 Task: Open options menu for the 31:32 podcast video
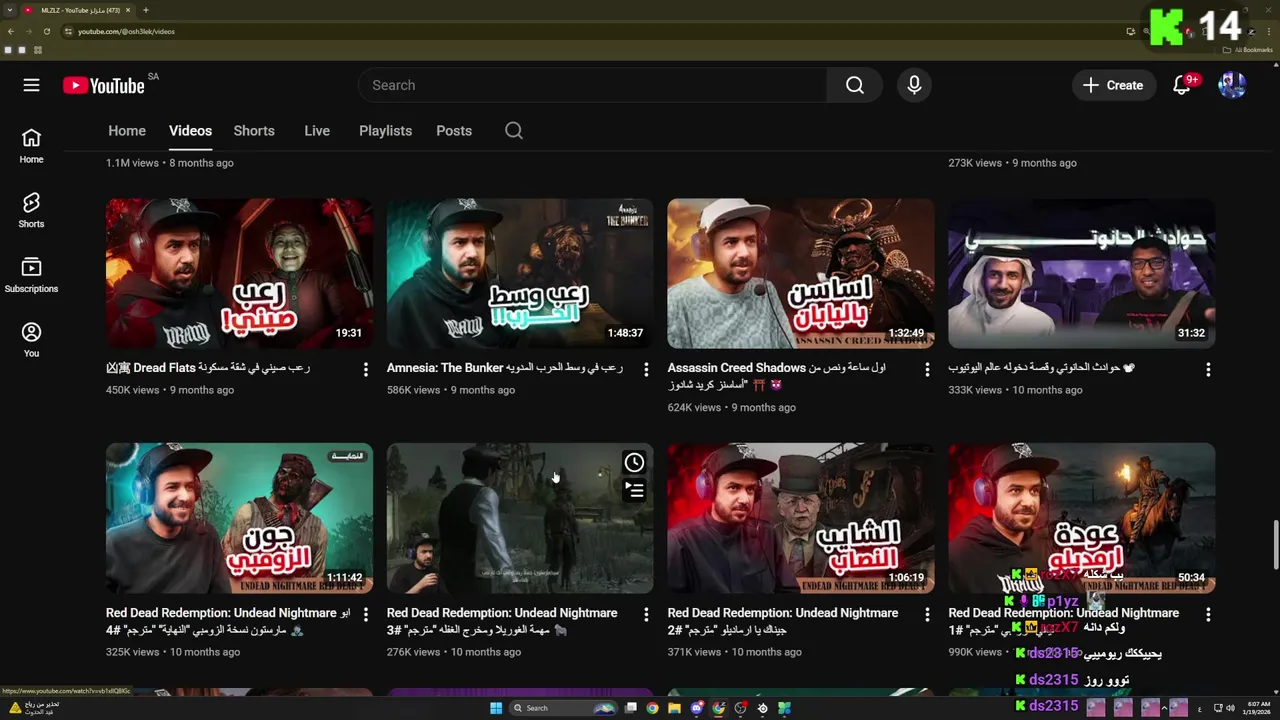tap(1208, 370)
